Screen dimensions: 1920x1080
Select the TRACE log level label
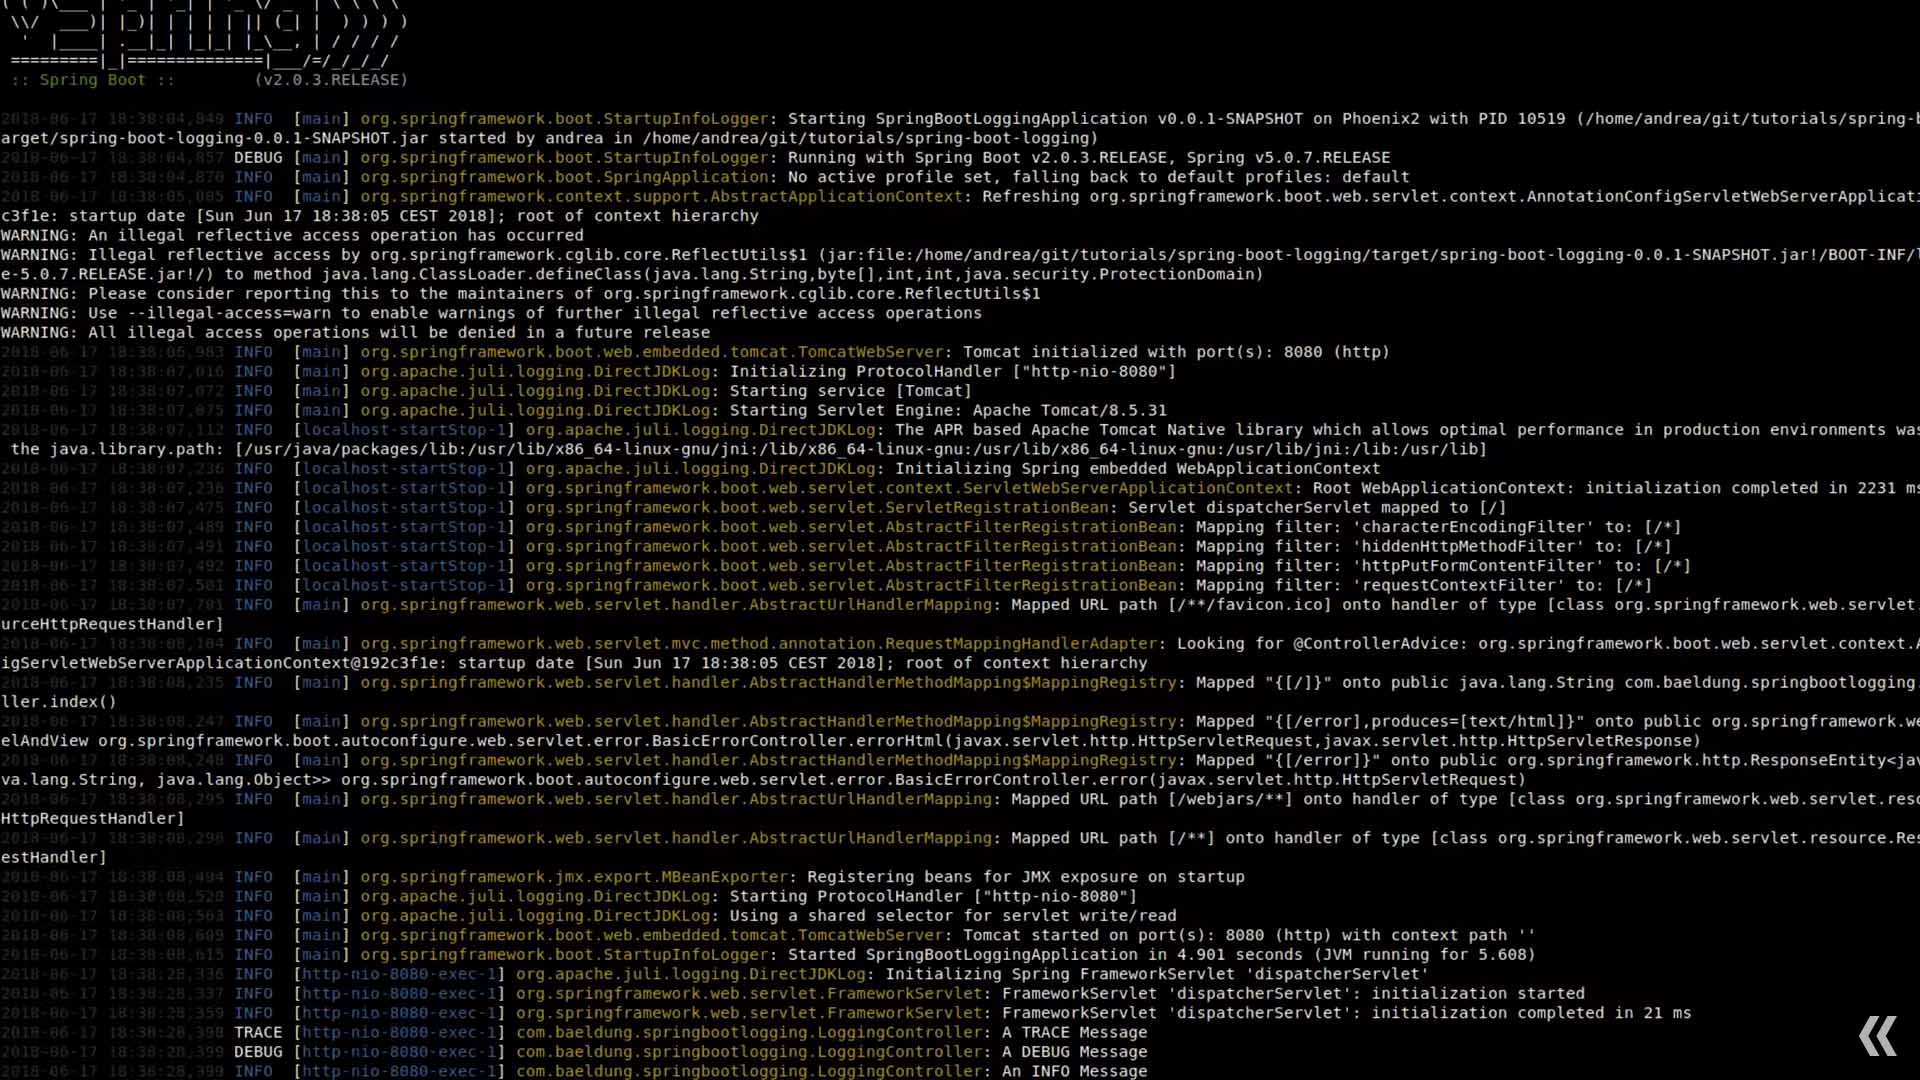(x=258, y=1033)
